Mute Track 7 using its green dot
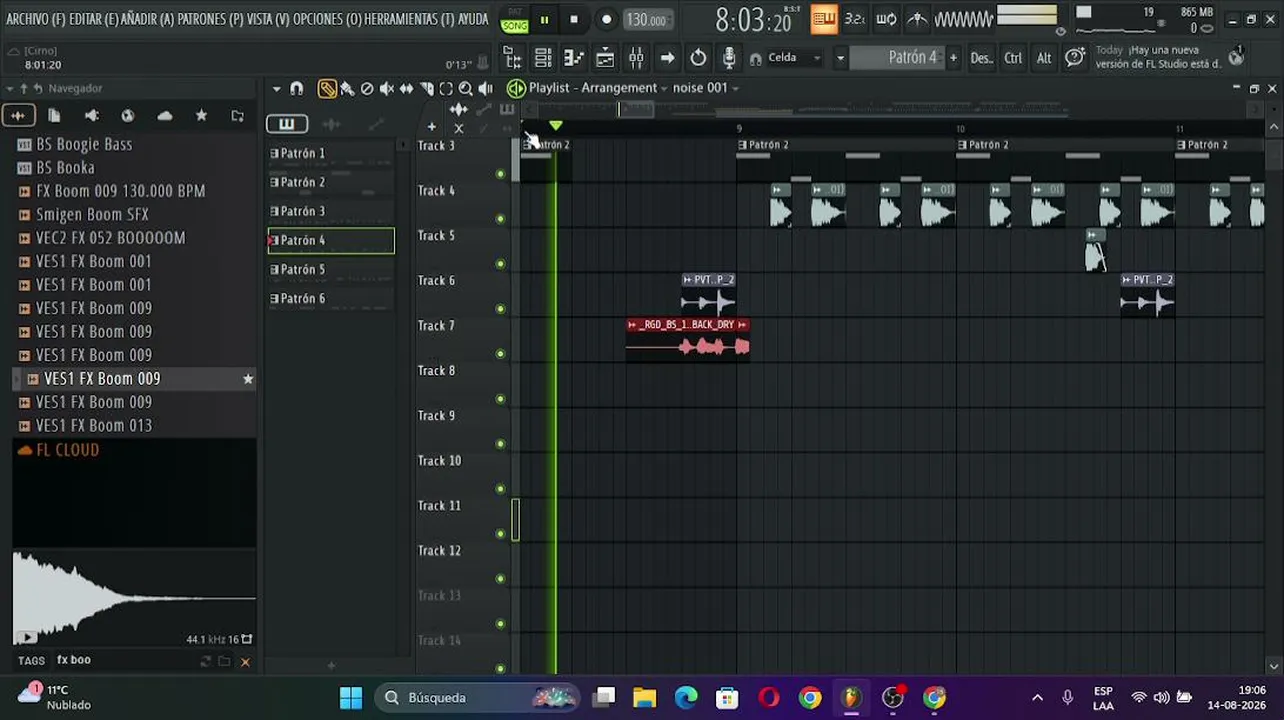1284x720 pixels. point(500,354)
